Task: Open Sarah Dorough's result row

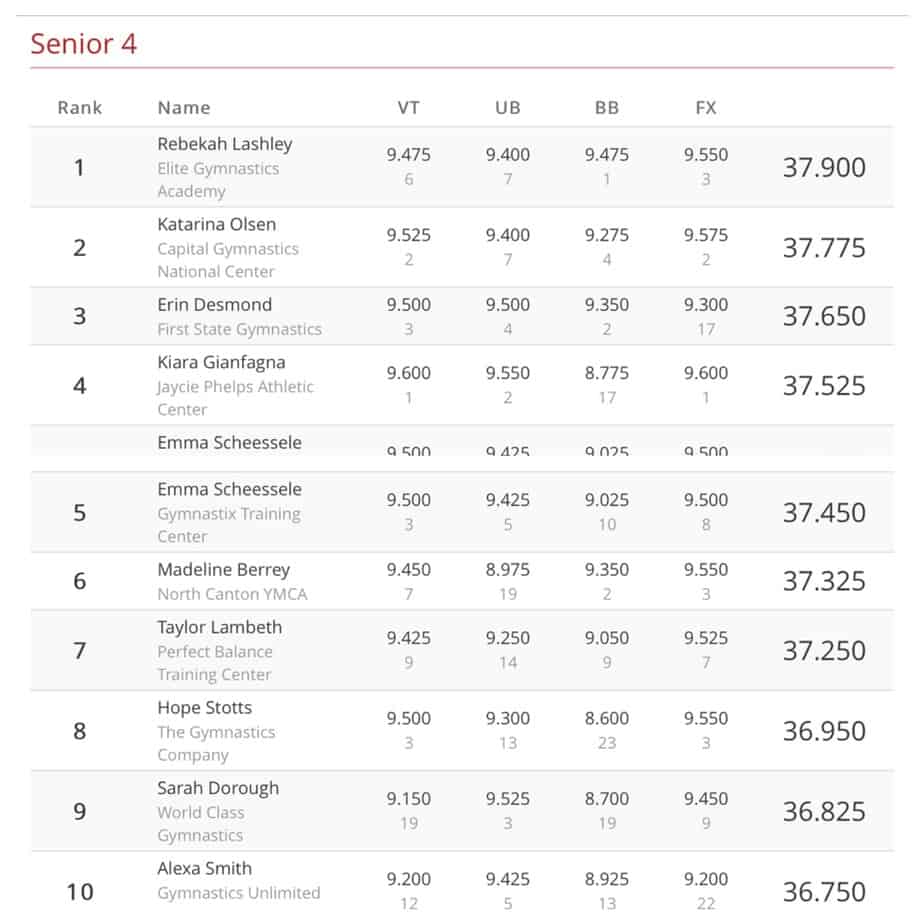Action: (218, 788)
